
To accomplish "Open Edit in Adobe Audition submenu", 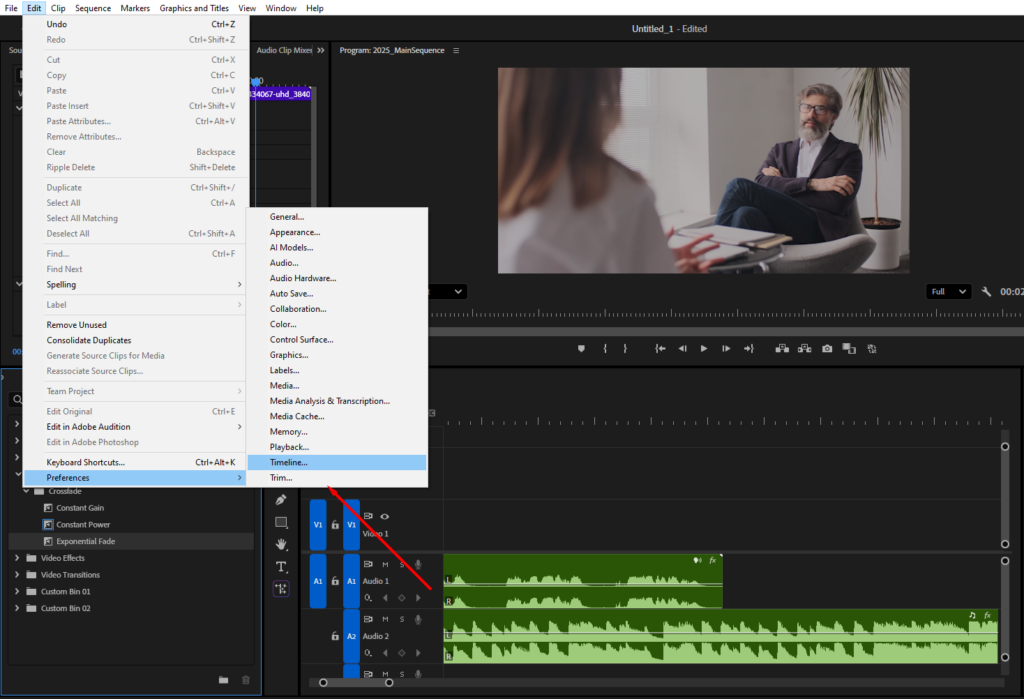I will 135,427.
